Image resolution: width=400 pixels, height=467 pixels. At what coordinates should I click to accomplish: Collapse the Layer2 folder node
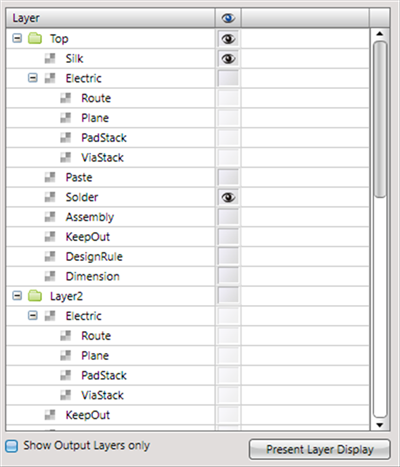pos(17,295)
